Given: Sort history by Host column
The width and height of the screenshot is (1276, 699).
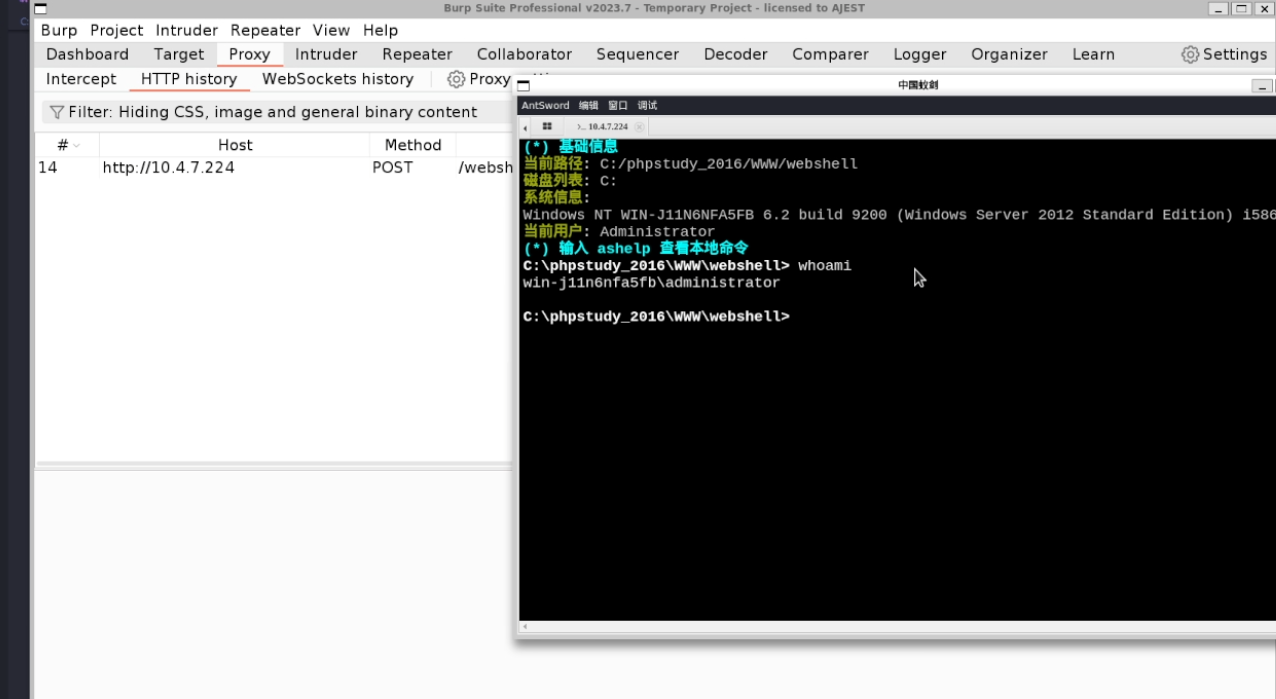Looking at the screenshot, I should (x=235, y=145).
